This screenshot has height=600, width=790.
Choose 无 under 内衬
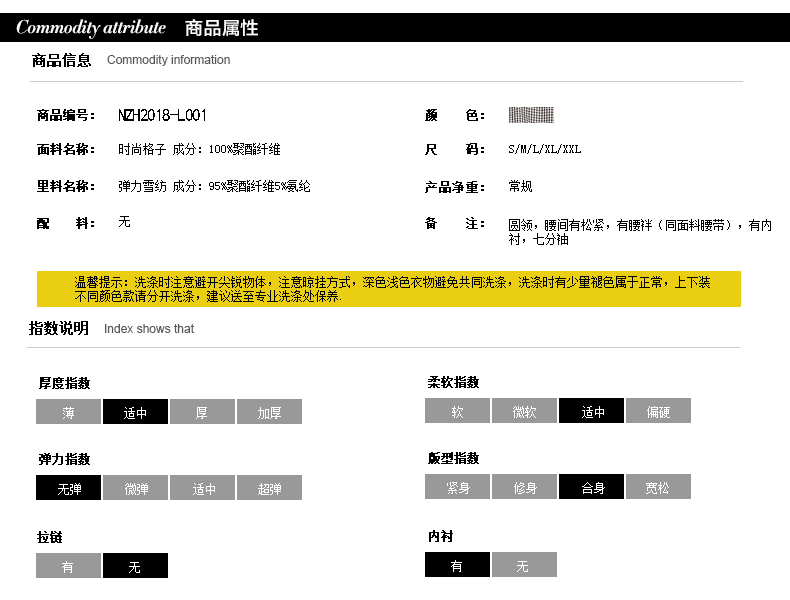tap(524, 565)
